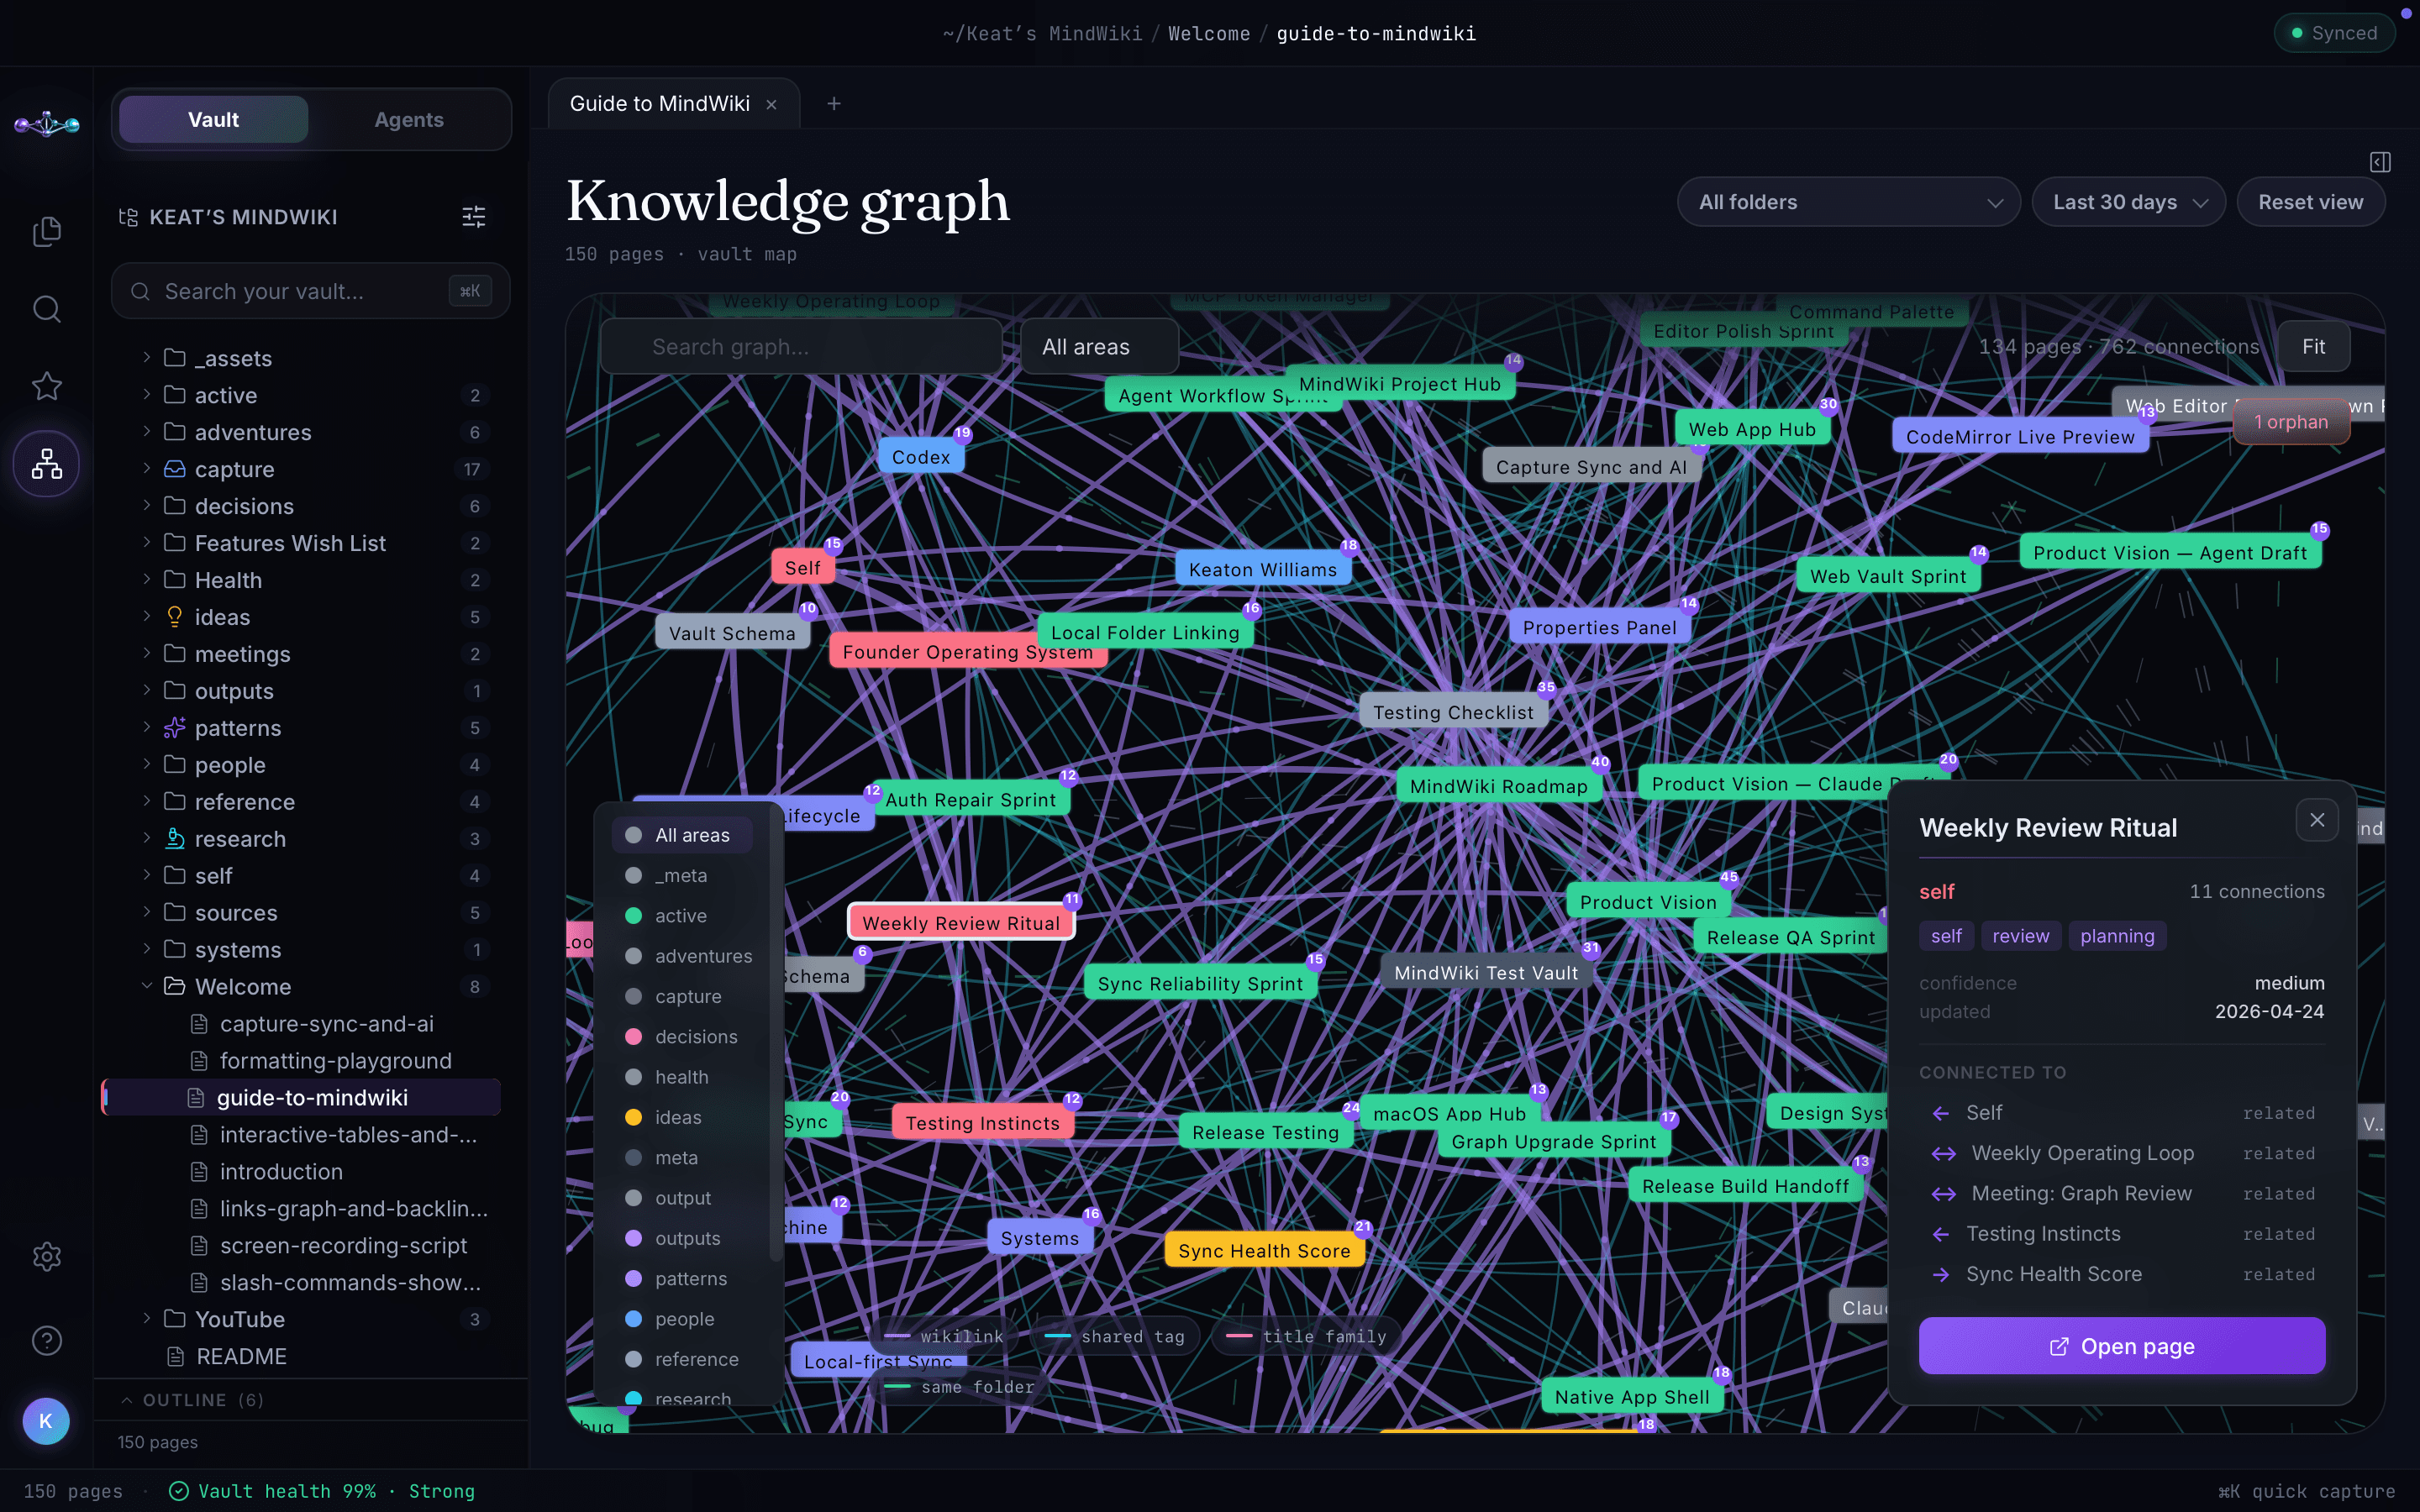Click the ideas lightbulb folder icon
Screen dimensions: 2420x1512
(x=175, y=617)
